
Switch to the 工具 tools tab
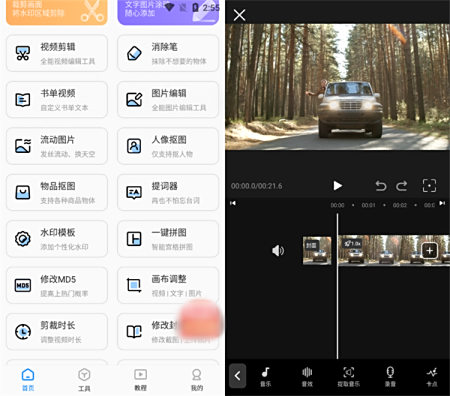pyautogui.click(x=84, y=380)
